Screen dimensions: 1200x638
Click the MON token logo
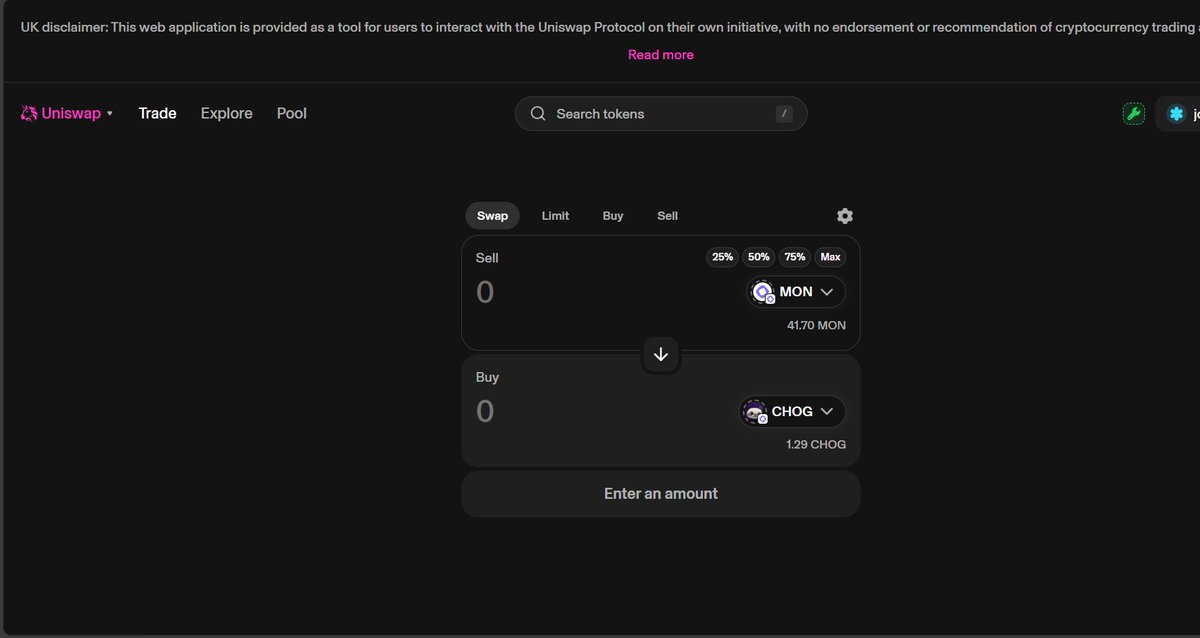pyautogui.click(x=763, y=292)
